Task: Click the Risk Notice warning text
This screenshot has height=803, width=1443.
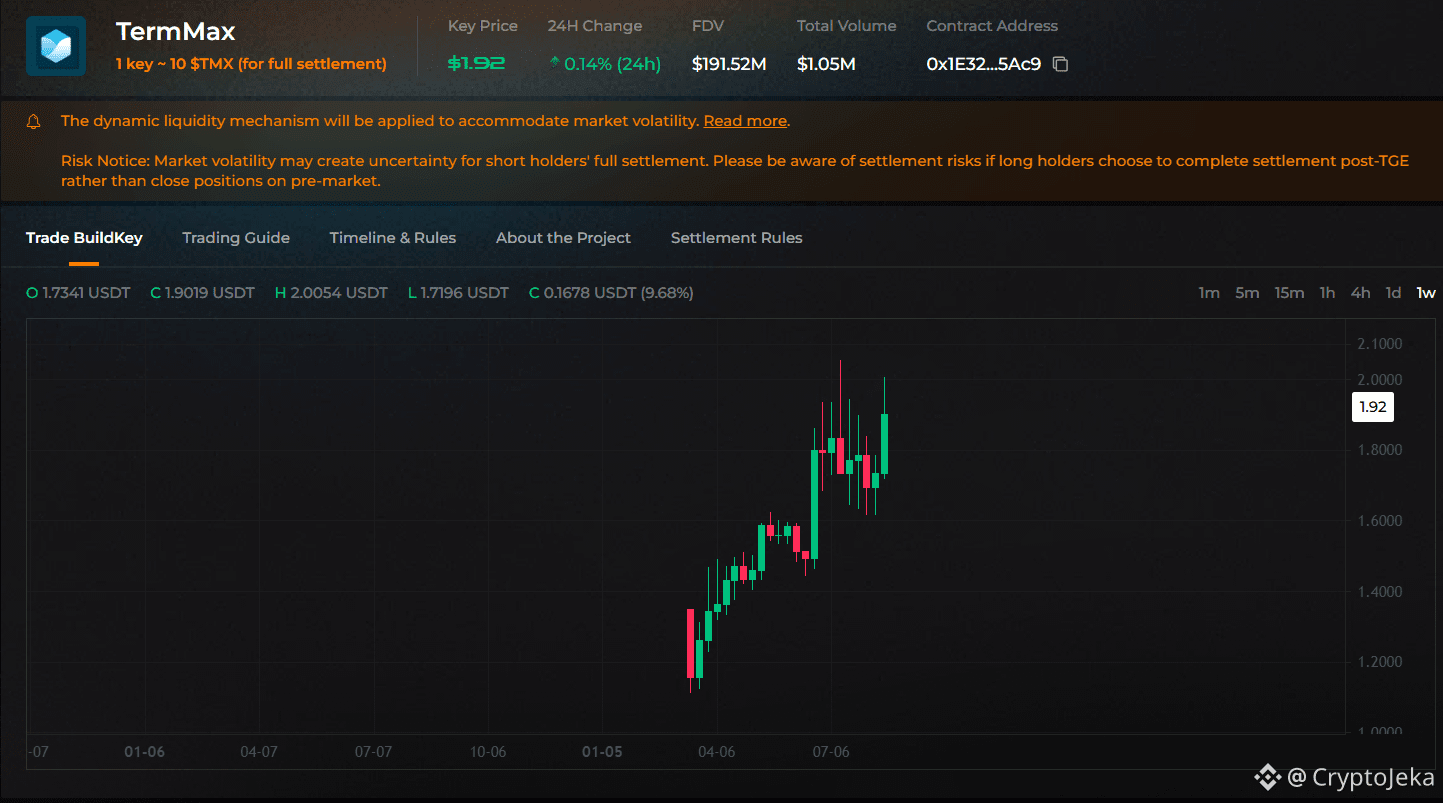Action: [735, 171]
